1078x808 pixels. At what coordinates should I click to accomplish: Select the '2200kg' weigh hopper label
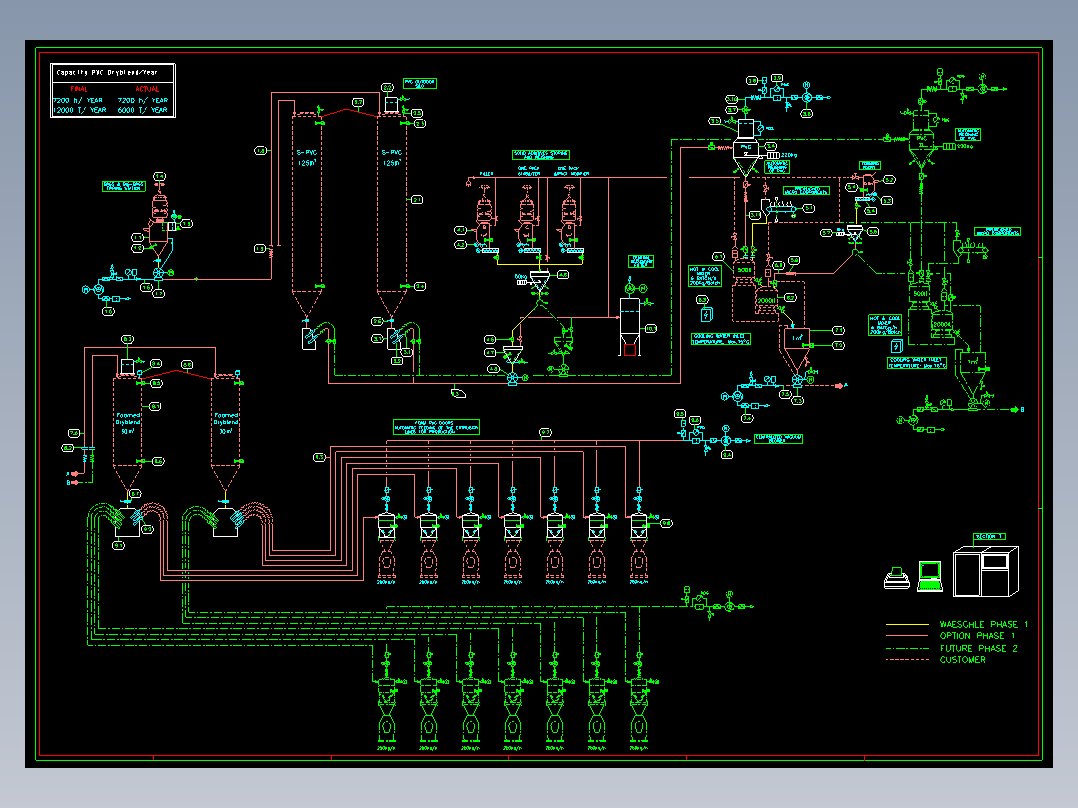[789, 155]
